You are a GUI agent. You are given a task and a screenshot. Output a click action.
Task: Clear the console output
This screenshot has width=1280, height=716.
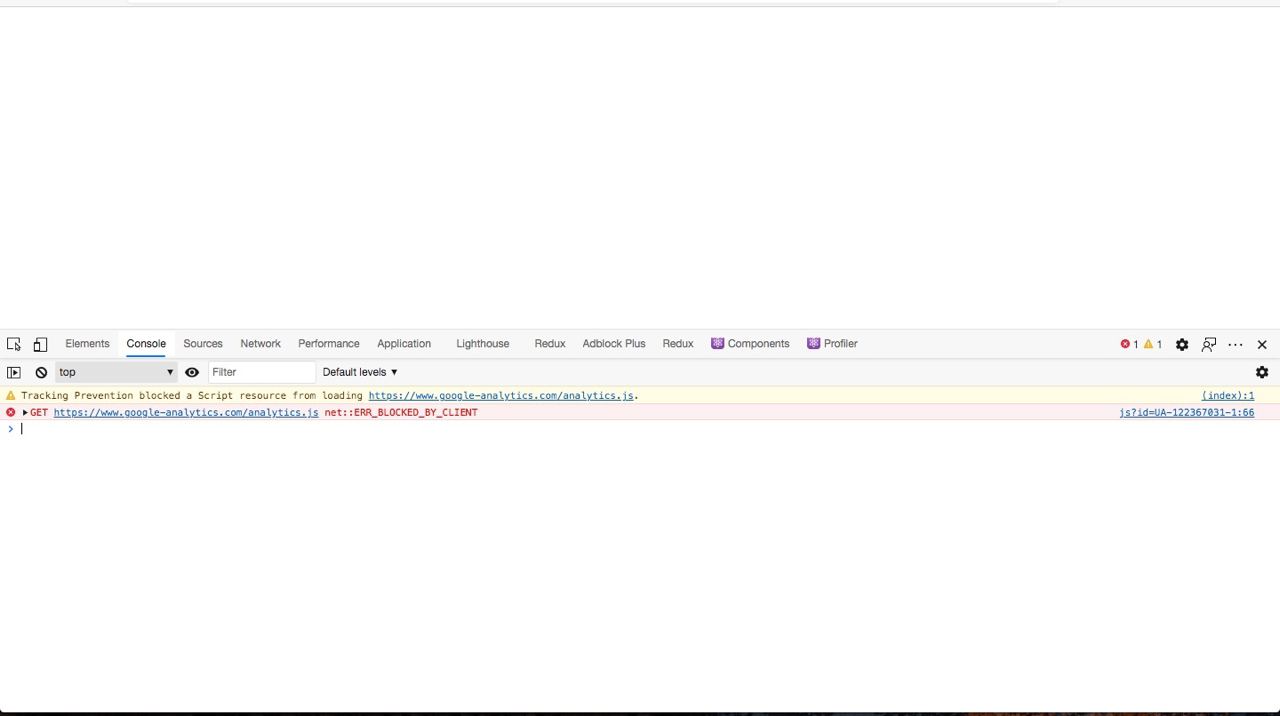tap(41, 372)
